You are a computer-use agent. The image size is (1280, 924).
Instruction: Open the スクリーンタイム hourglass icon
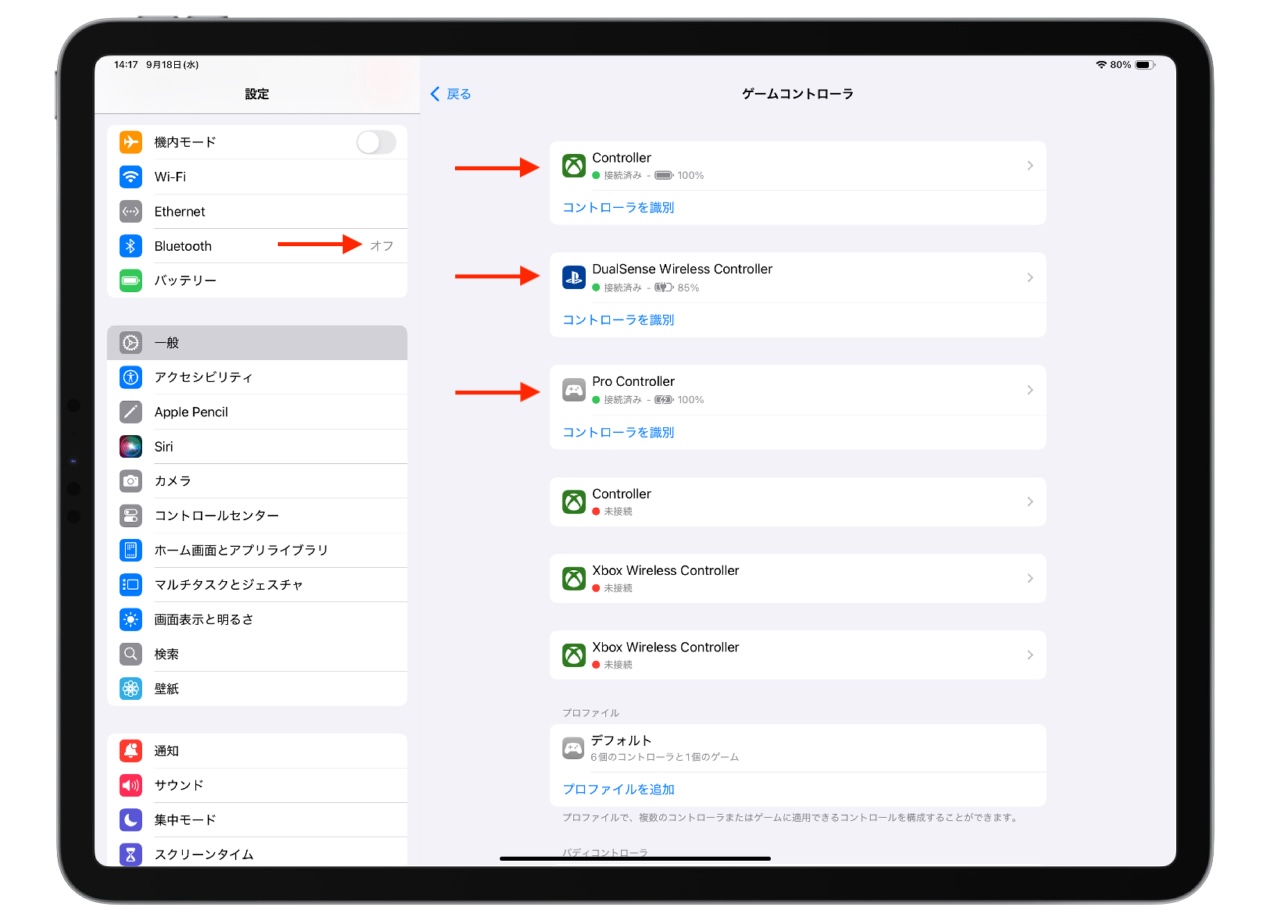(x=131, y=855)
